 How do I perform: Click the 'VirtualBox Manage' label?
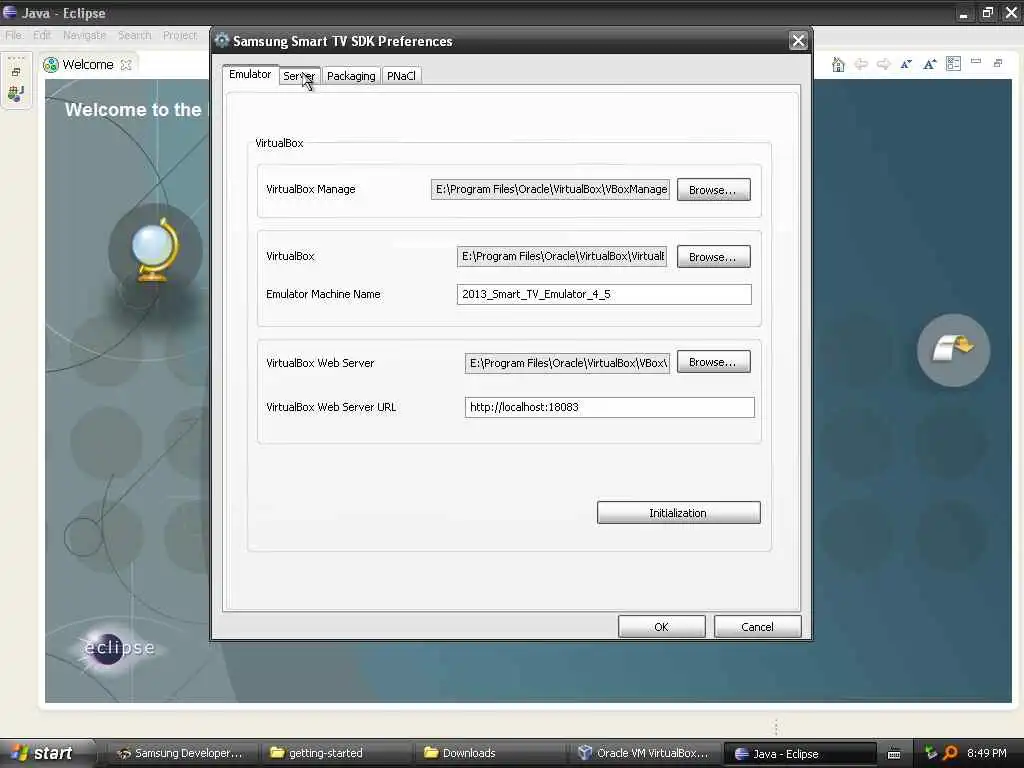pyautogui.click(x=311, y=189)
